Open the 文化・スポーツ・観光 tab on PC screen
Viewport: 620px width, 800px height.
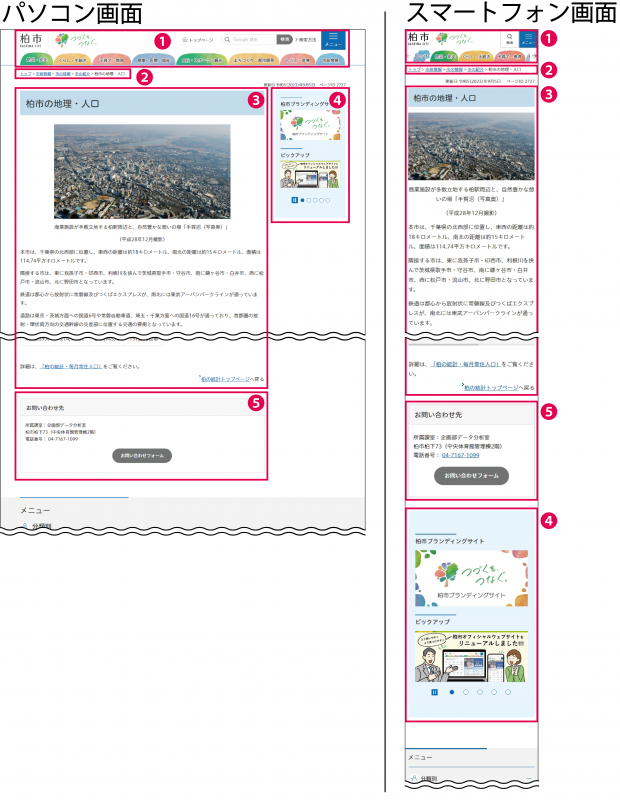[x=202, y=60]
